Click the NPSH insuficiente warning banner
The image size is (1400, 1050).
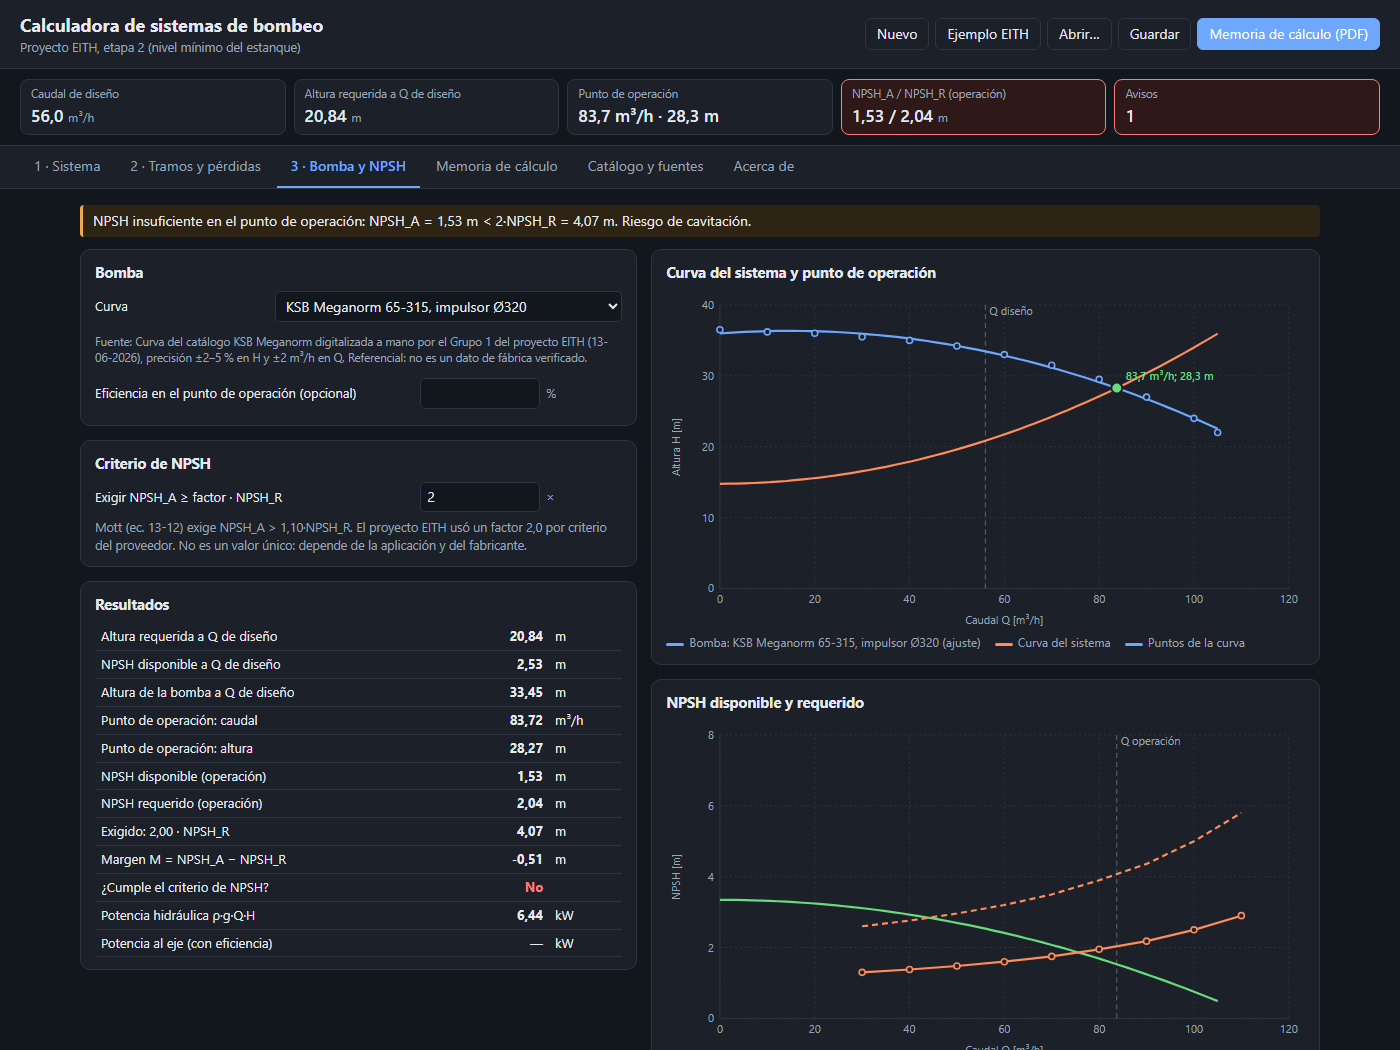tap(700, 221)
